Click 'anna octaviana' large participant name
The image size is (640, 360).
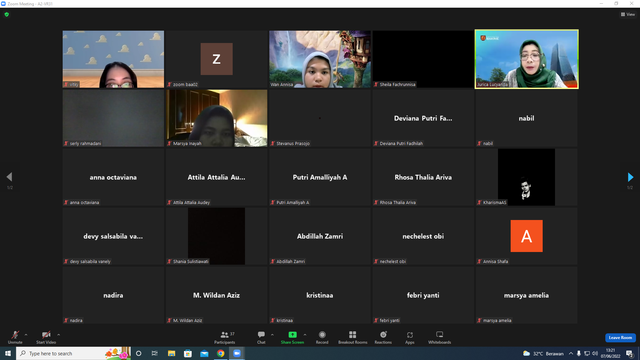tap(113, 177)
